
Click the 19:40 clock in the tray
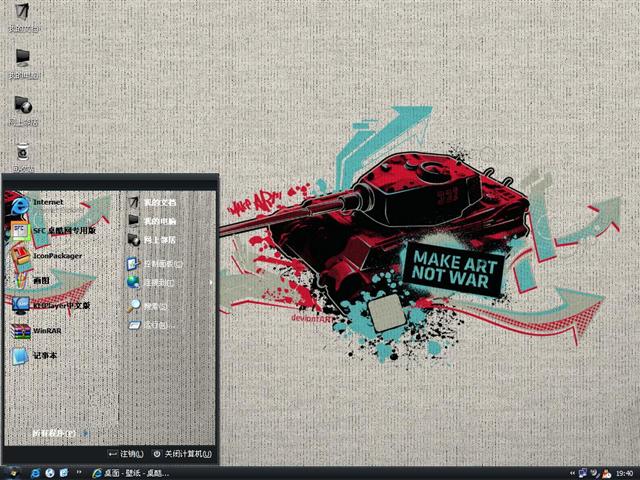coord(624,473)
